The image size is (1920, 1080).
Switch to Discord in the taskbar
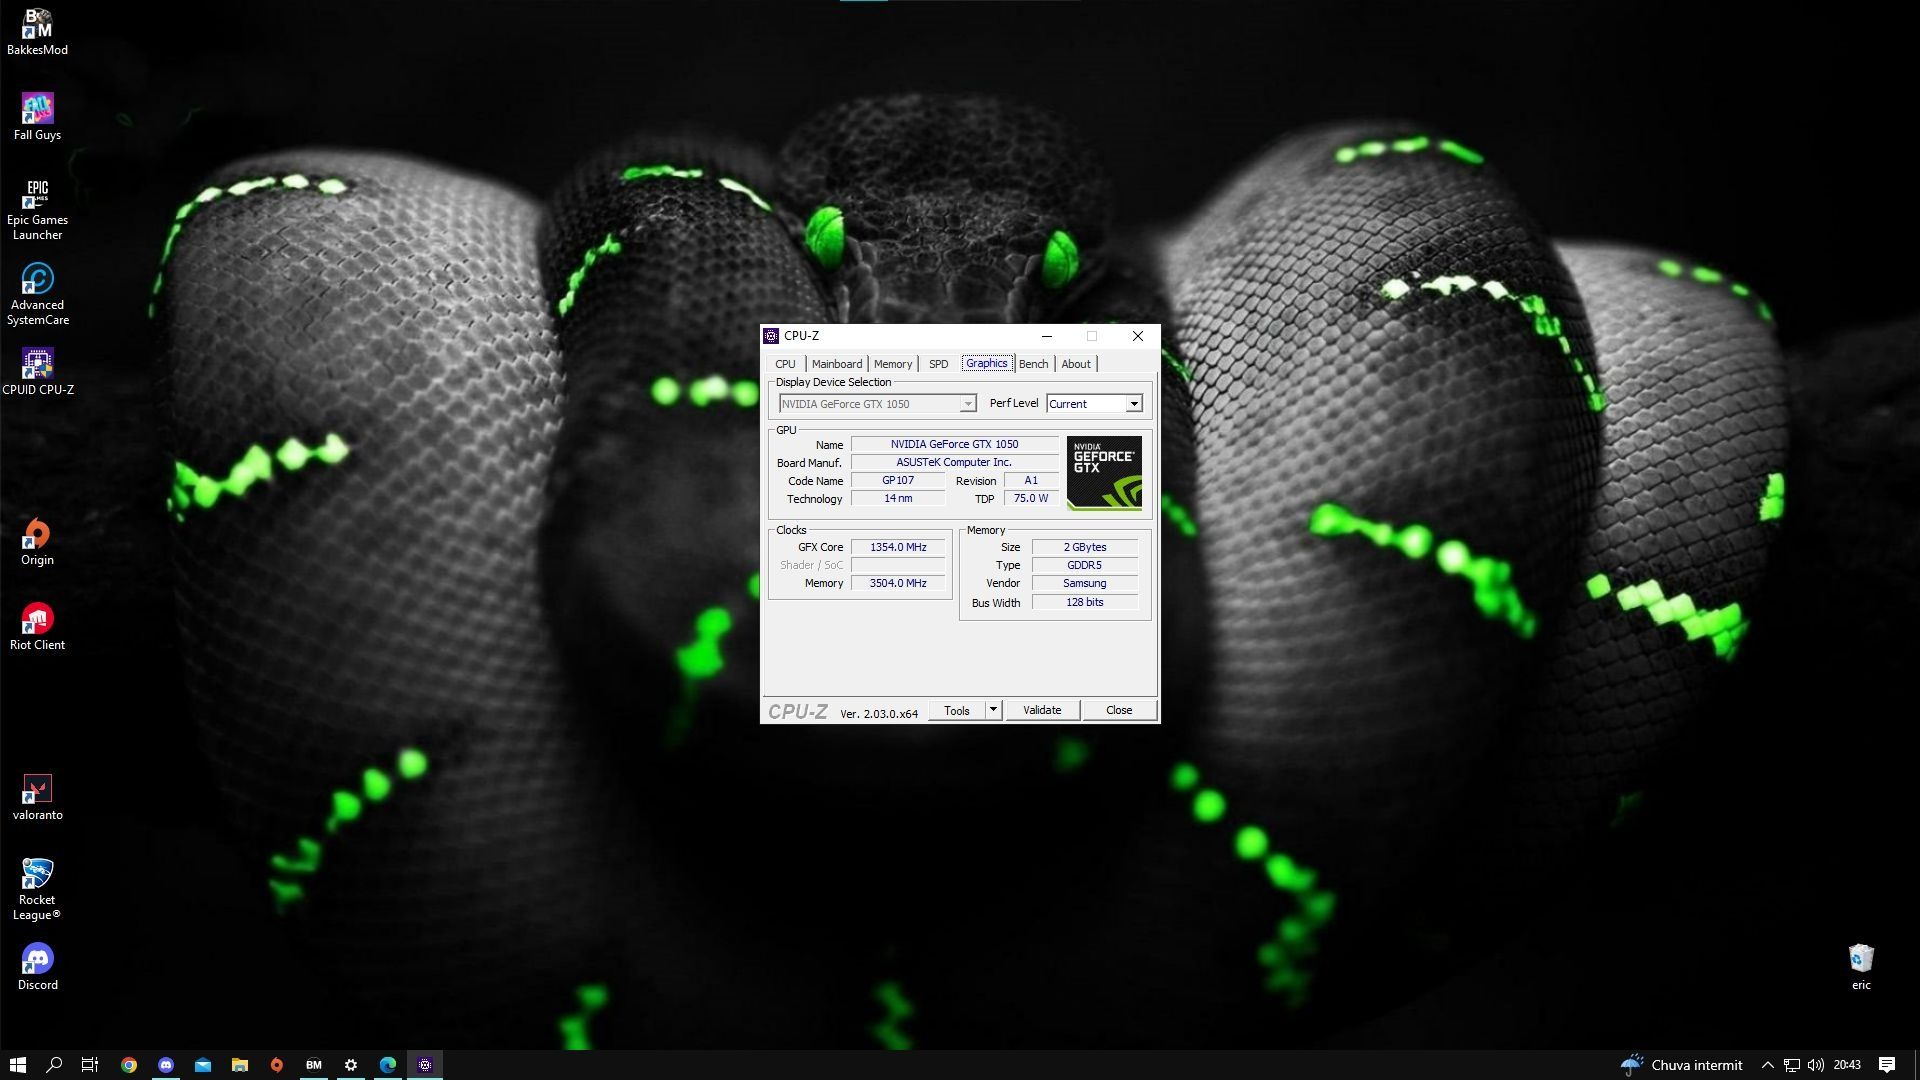[166, 1065]
